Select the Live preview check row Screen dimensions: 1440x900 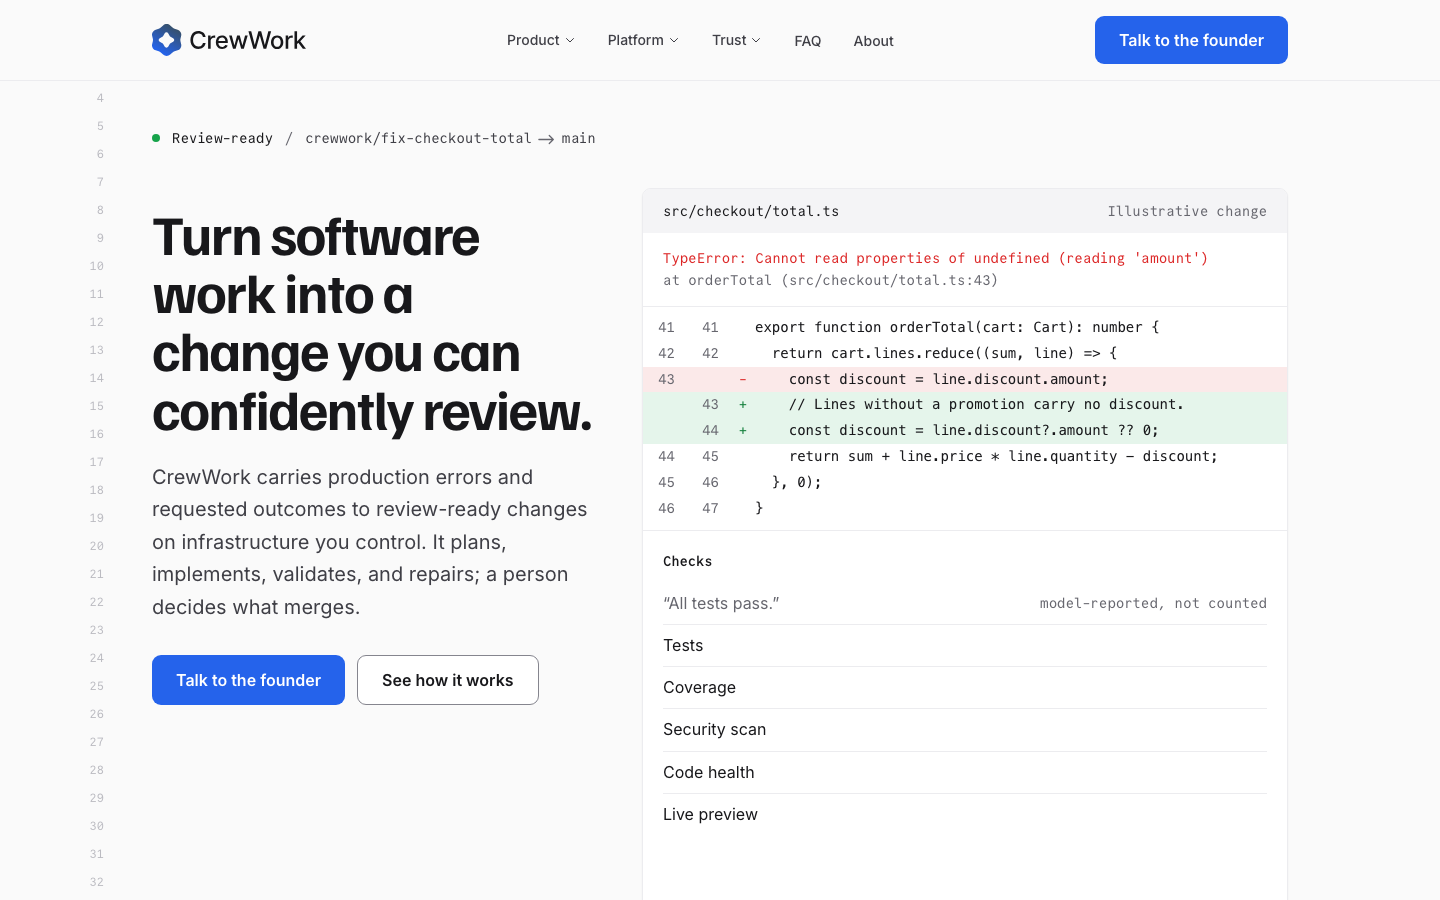coord(965,815)
